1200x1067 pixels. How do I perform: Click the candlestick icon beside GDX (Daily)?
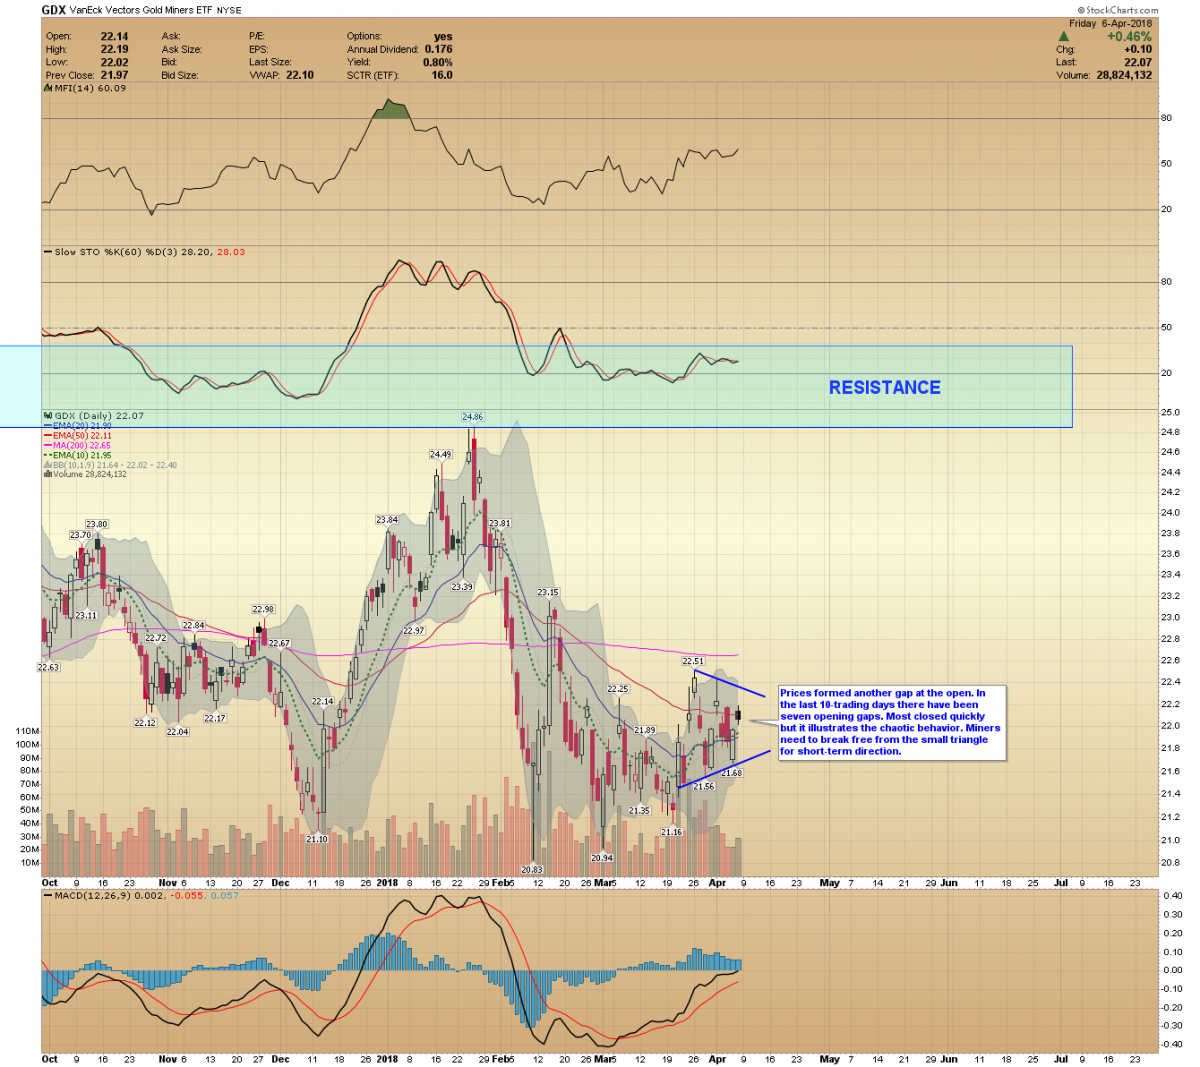coord(46,416)
